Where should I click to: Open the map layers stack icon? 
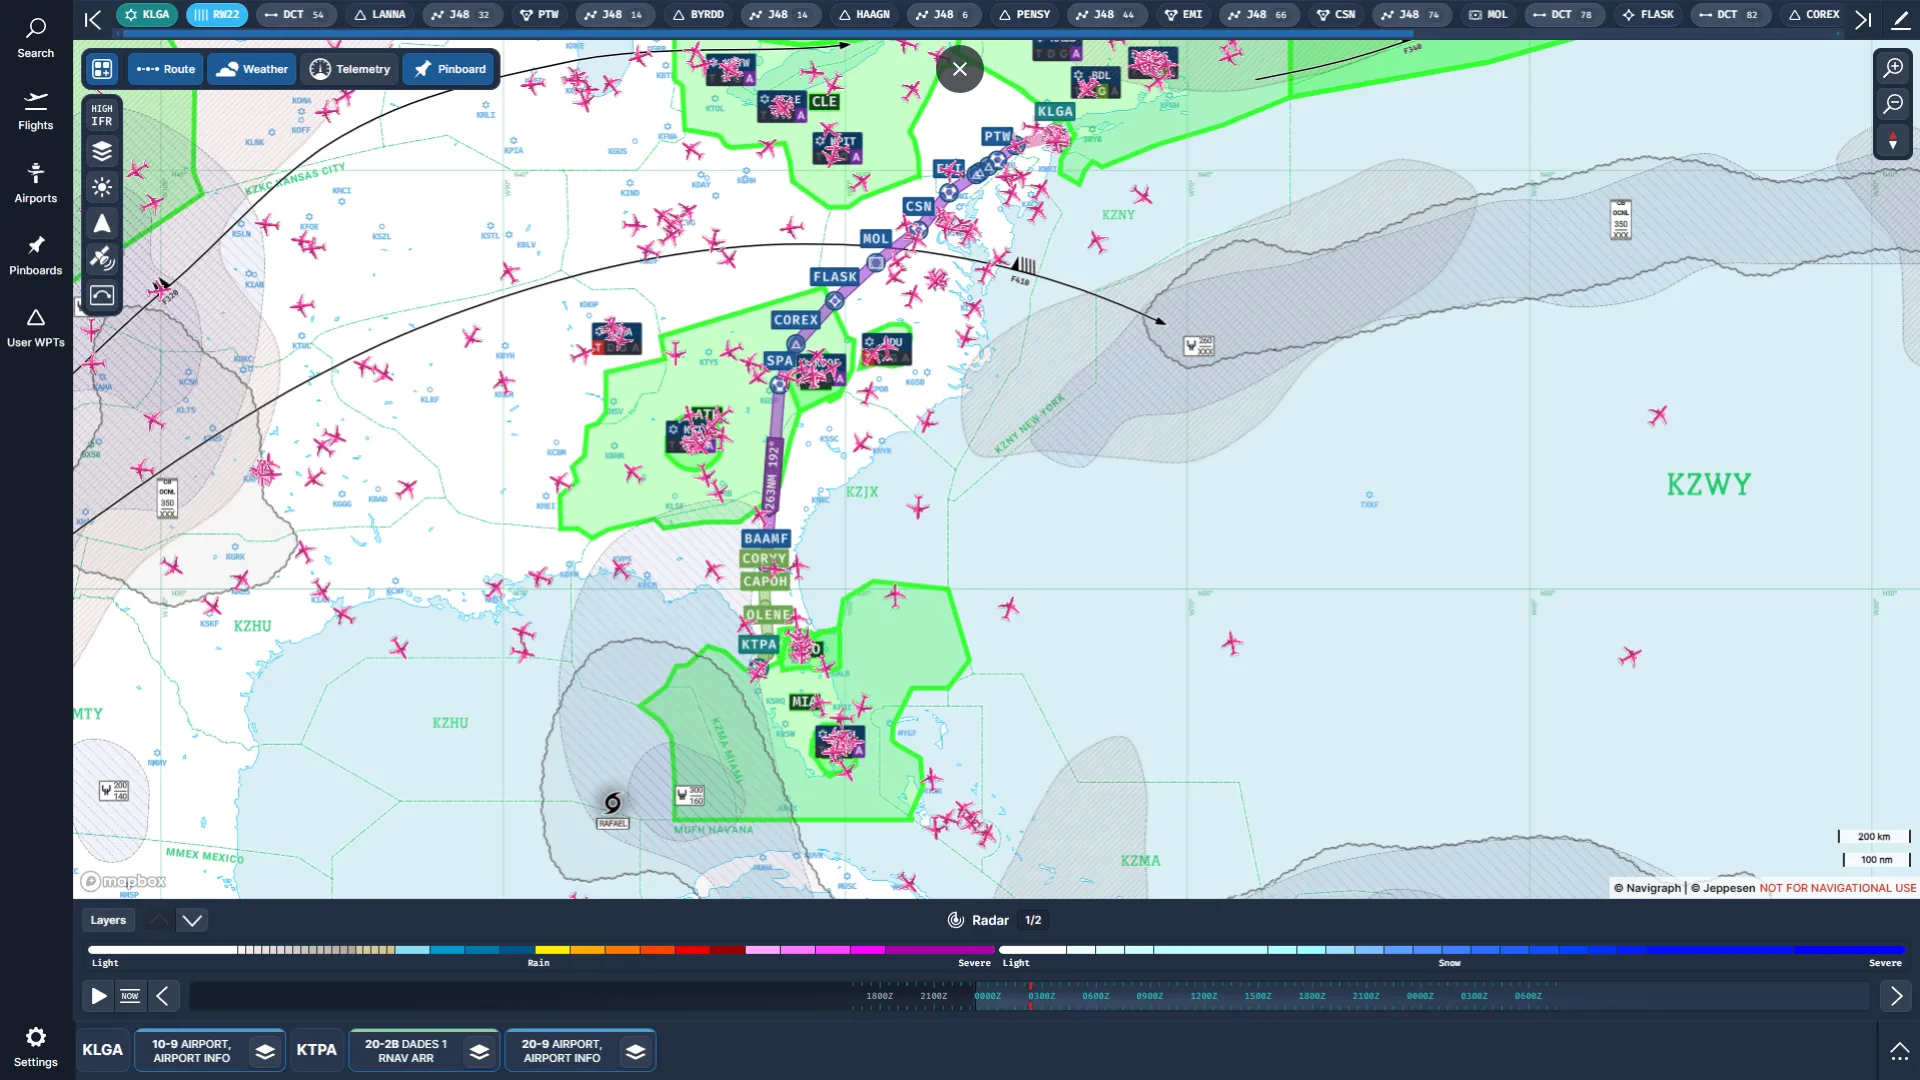101,151
